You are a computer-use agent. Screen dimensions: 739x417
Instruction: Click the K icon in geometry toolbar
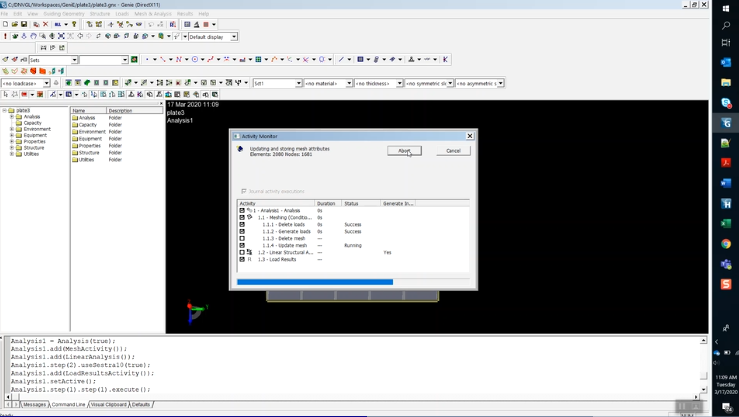pos(445,59)
